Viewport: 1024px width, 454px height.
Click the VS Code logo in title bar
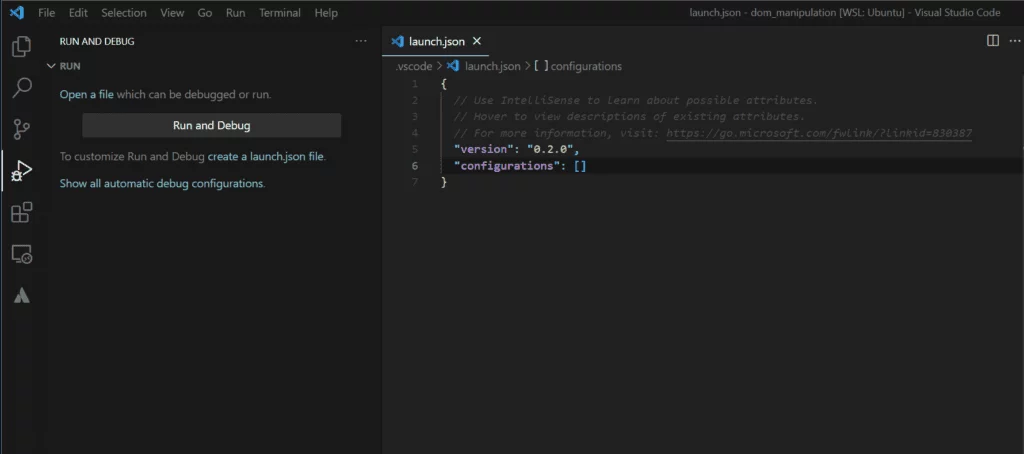click(17, 12)
